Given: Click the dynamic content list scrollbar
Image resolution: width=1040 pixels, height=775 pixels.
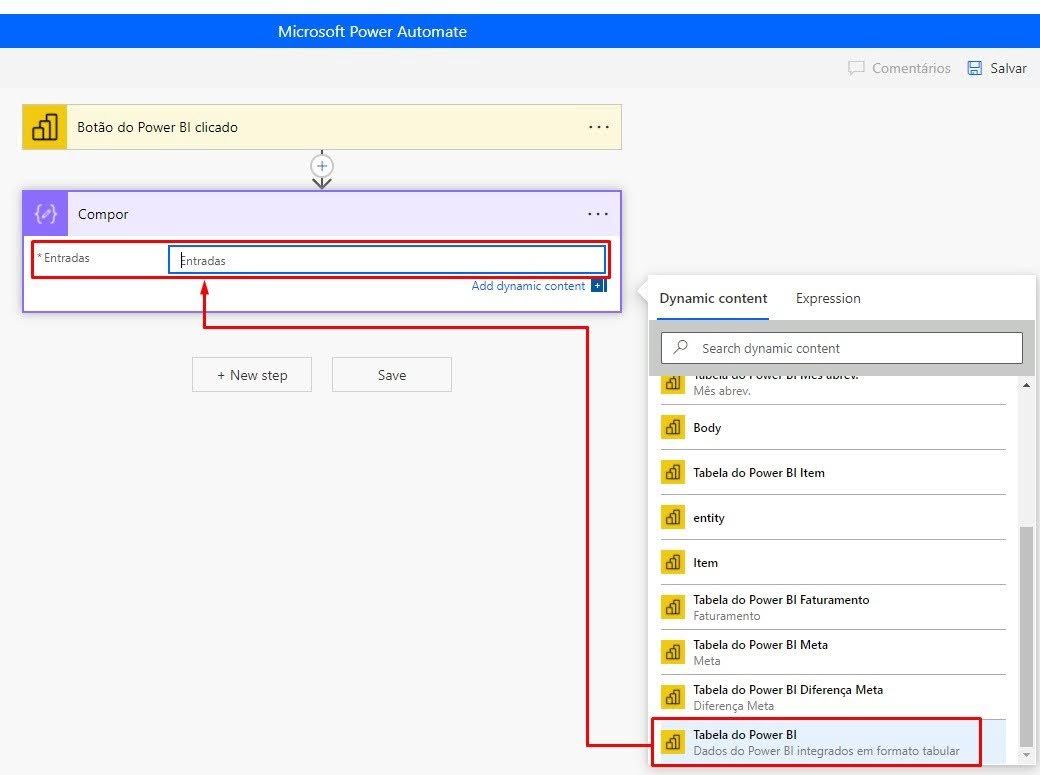Looking at the screenshot, I should click(x=1026, y=630).
